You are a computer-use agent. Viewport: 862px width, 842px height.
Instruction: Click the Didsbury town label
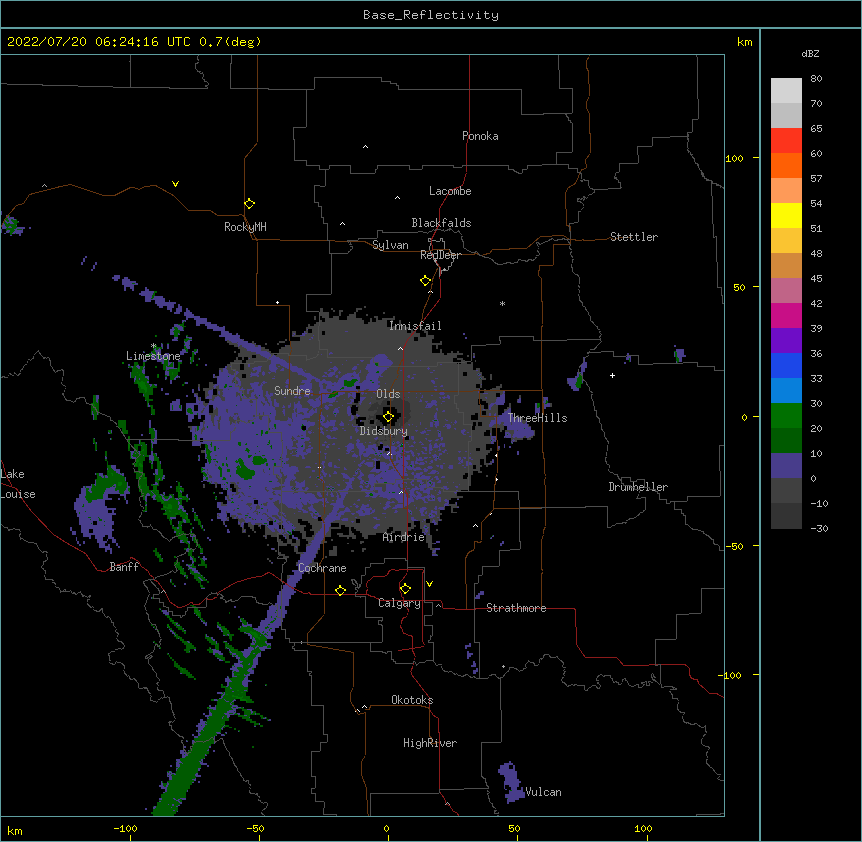point(384,431)
